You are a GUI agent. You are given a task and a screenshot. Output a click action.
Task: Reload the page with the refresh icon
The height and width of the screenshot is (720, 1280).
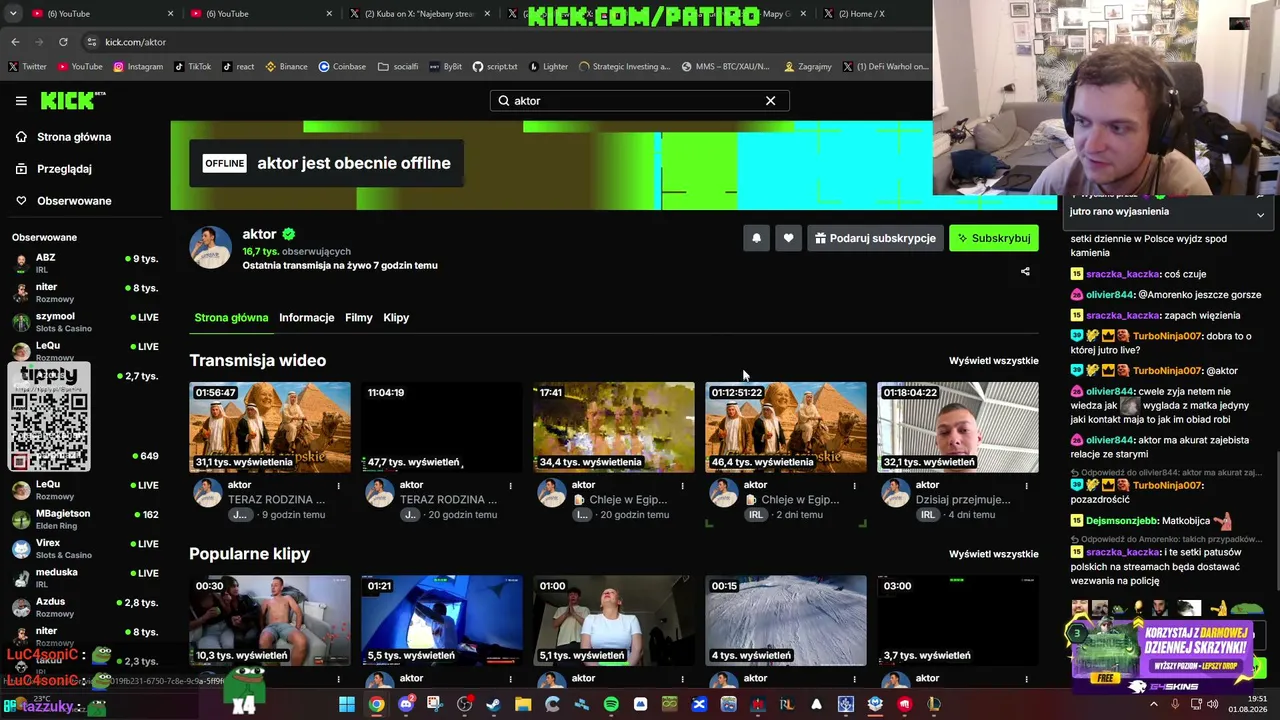(x=63, y=42)
